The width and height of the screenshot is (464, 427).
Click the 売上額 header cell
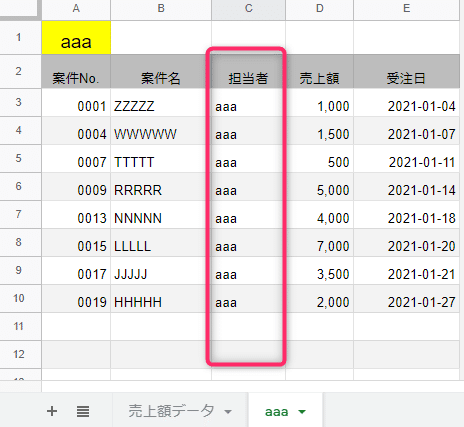click(319, 72)
